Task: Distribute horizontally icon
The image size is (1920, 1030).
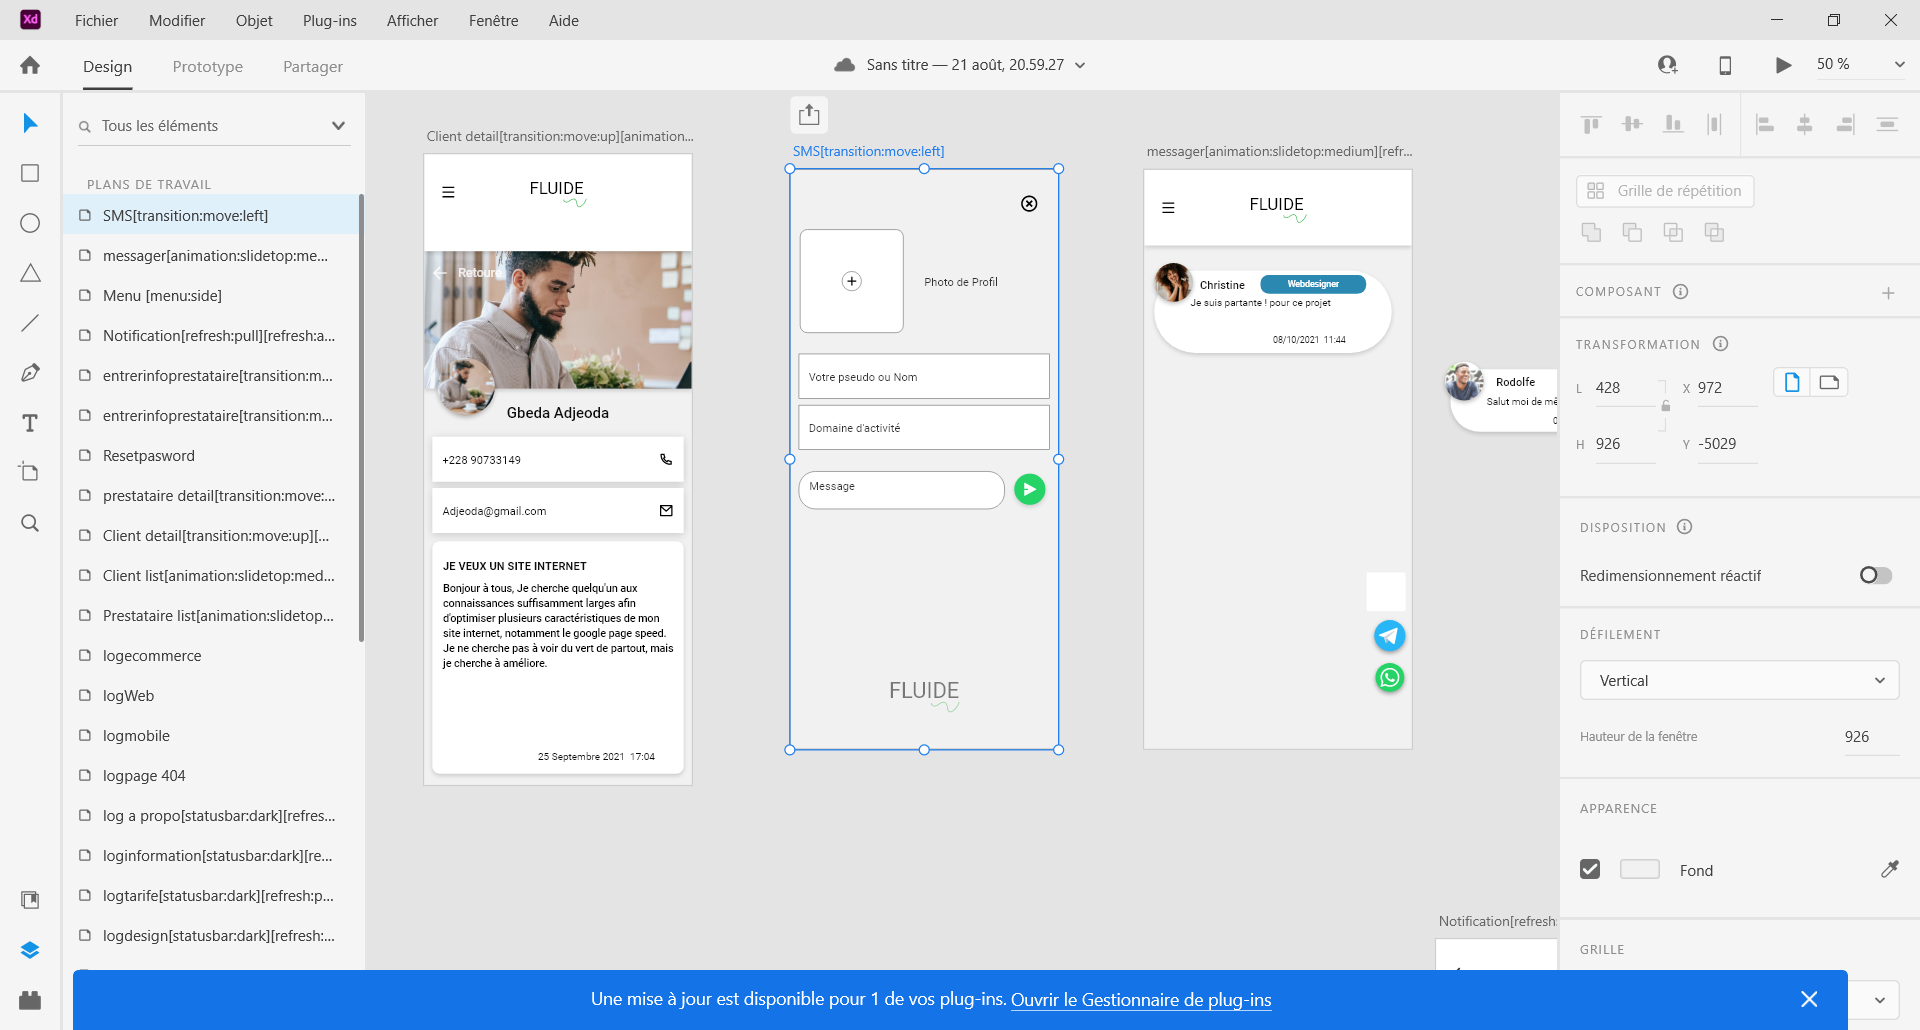Action: click(x=1887, y=124)
